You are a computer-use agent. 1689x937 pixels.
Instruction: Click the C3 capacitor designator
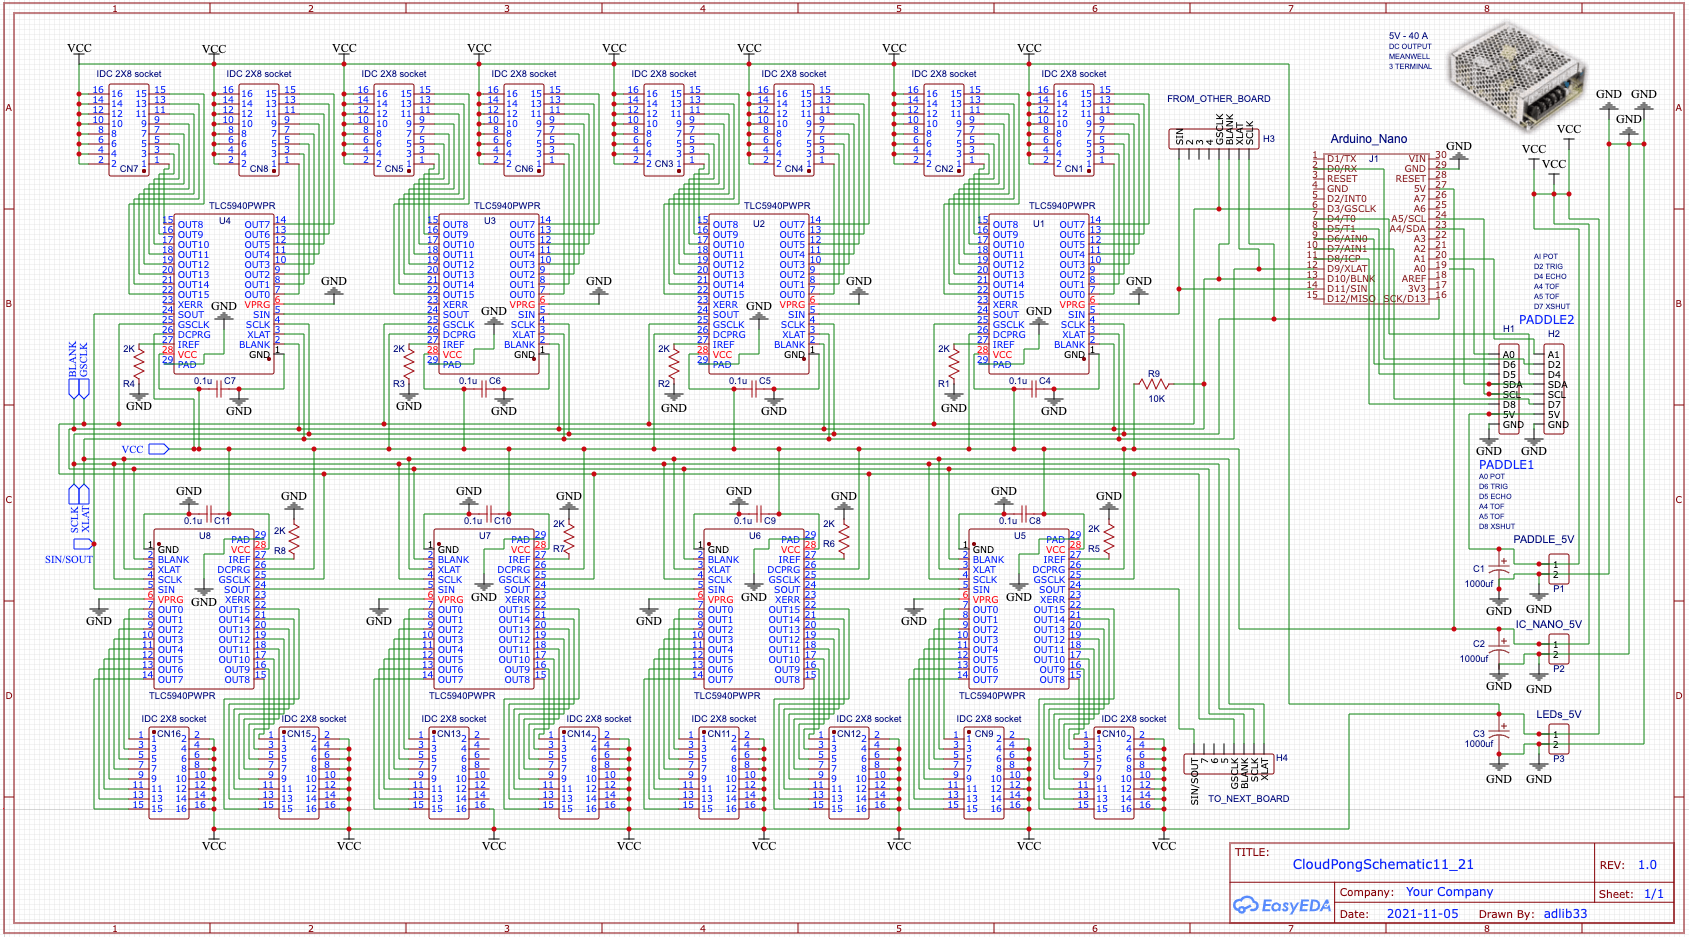1478,734
